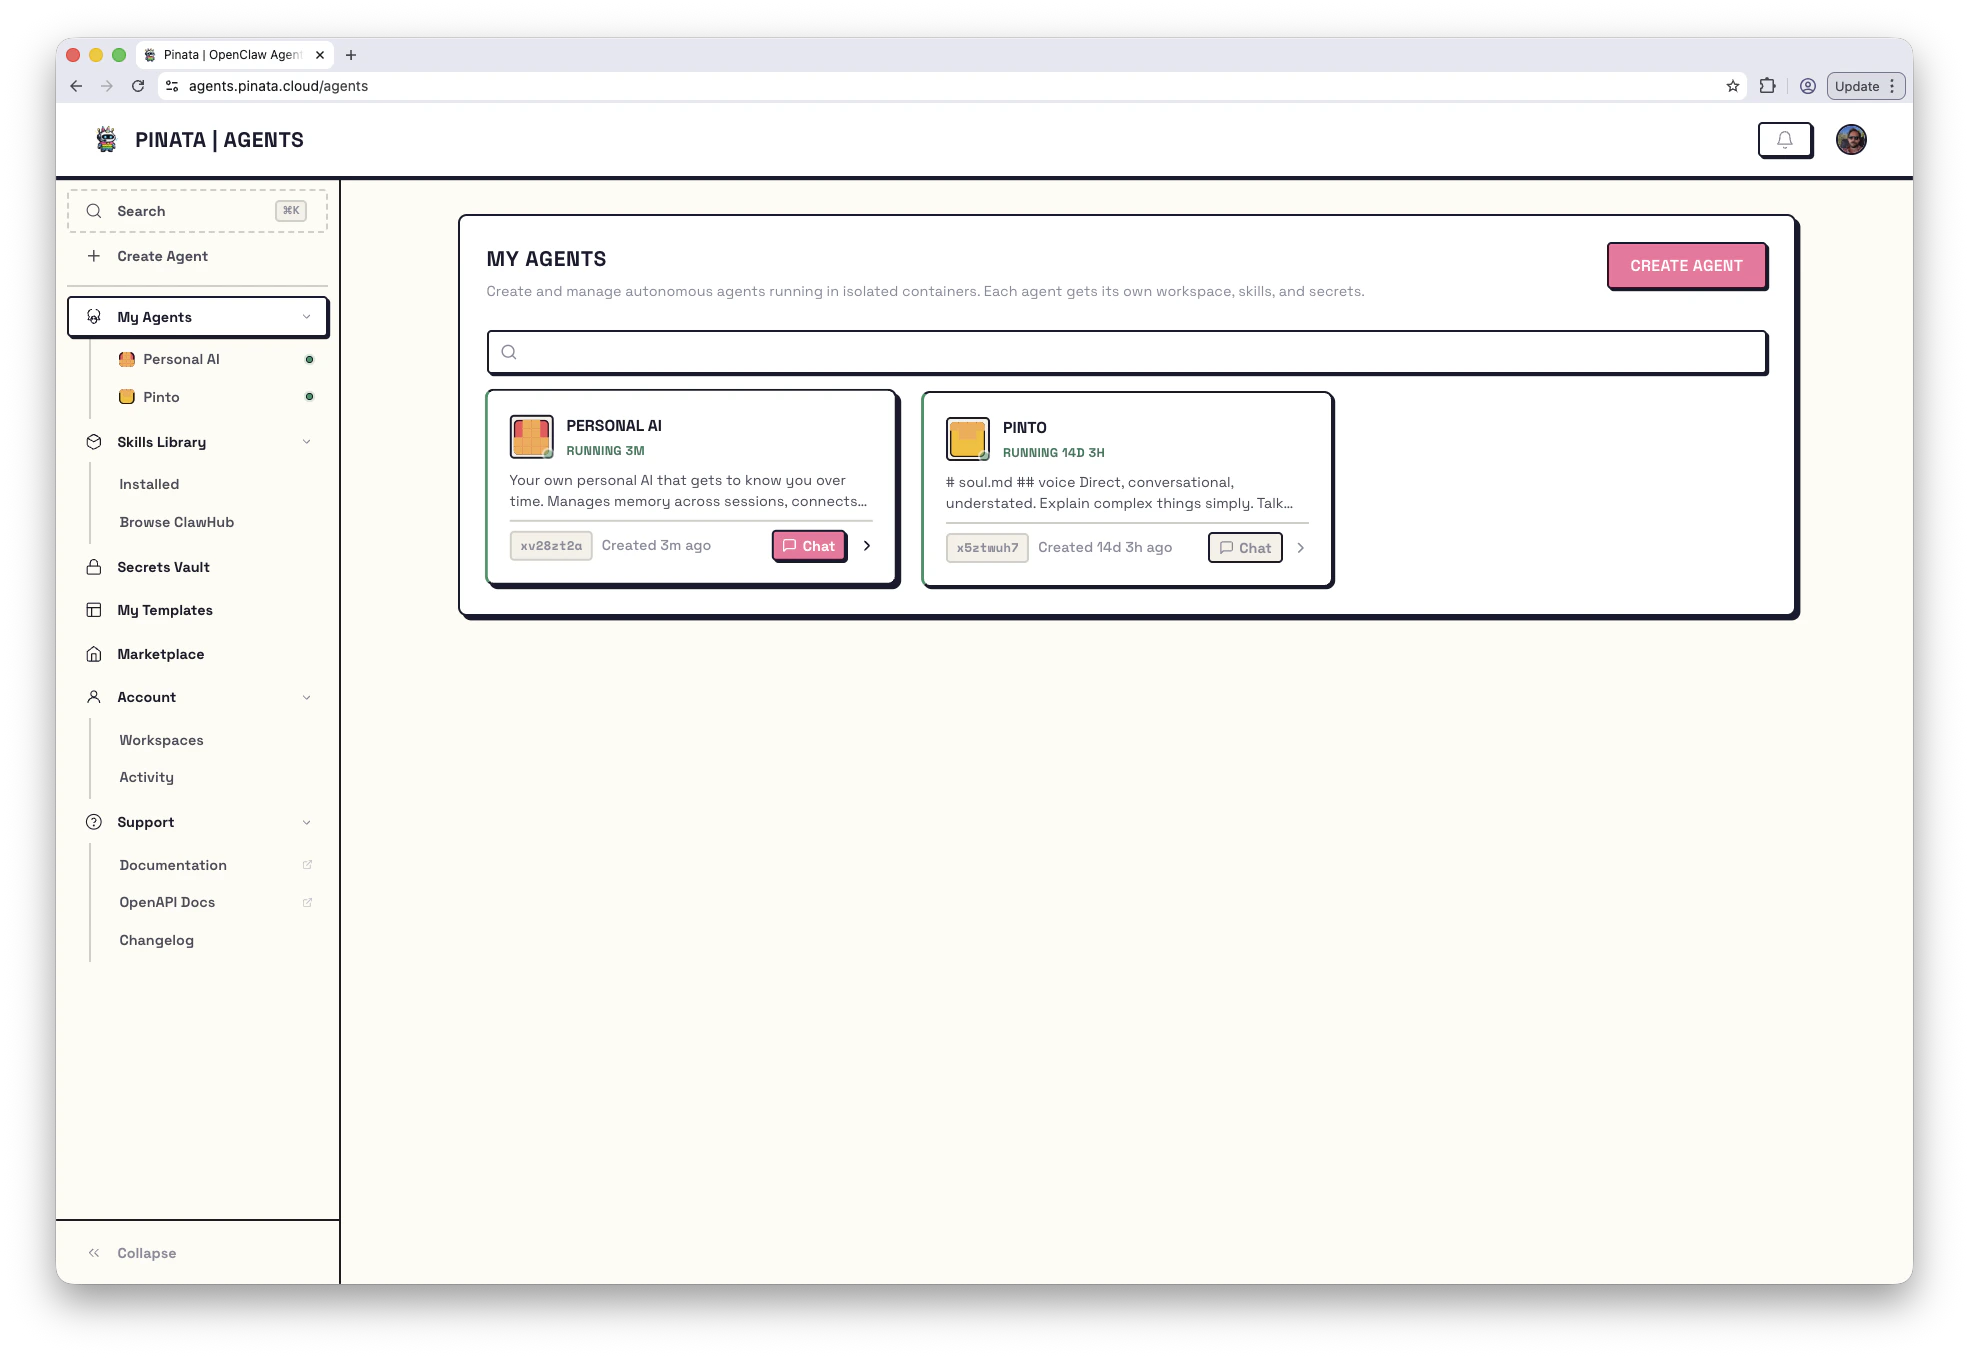Screen dimensions: 1969x1358
Task: Click the Pinata mascot logo
Action: click(106, 140)
